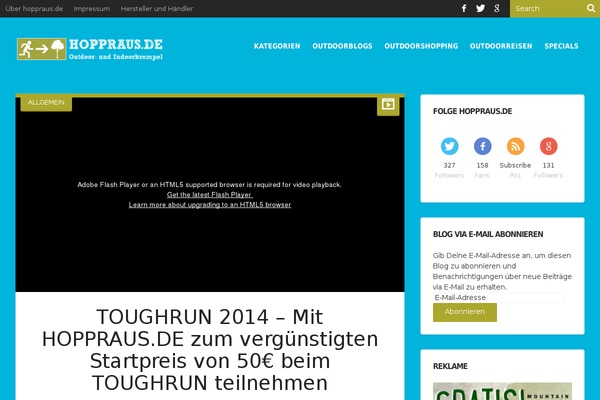This screenshot has width=600, height=400.
Task: Go to Über hoppraus.de page
Action: [x=34, y=8]
